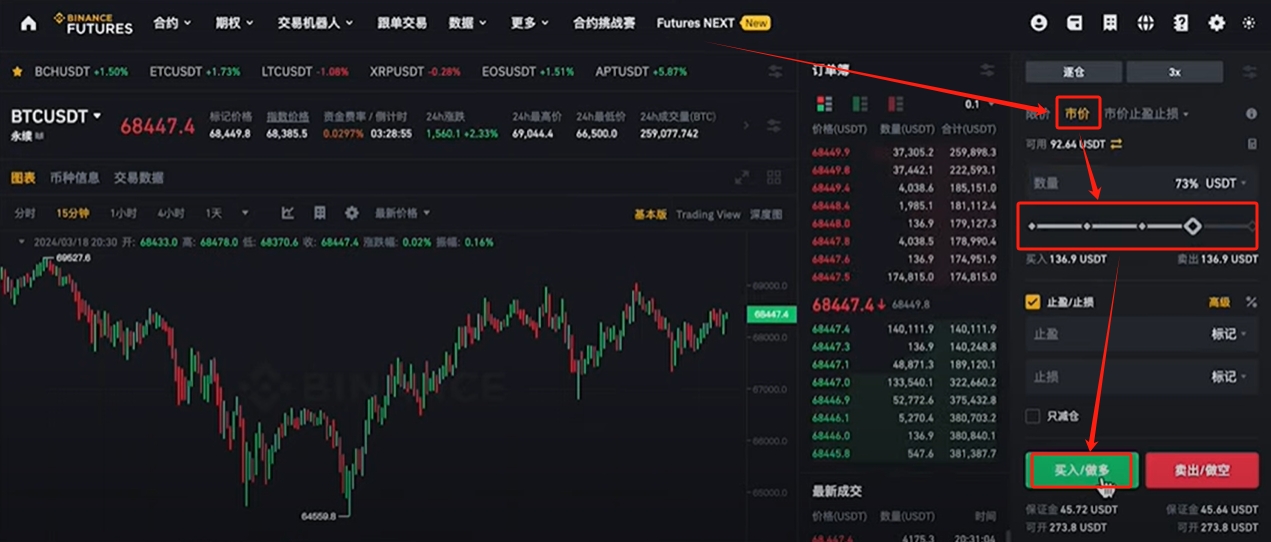The width and height of the screenshot is (1271, 542).
Task: Click the quantity percentage slider handle
Action: (x=1192, y=227)
